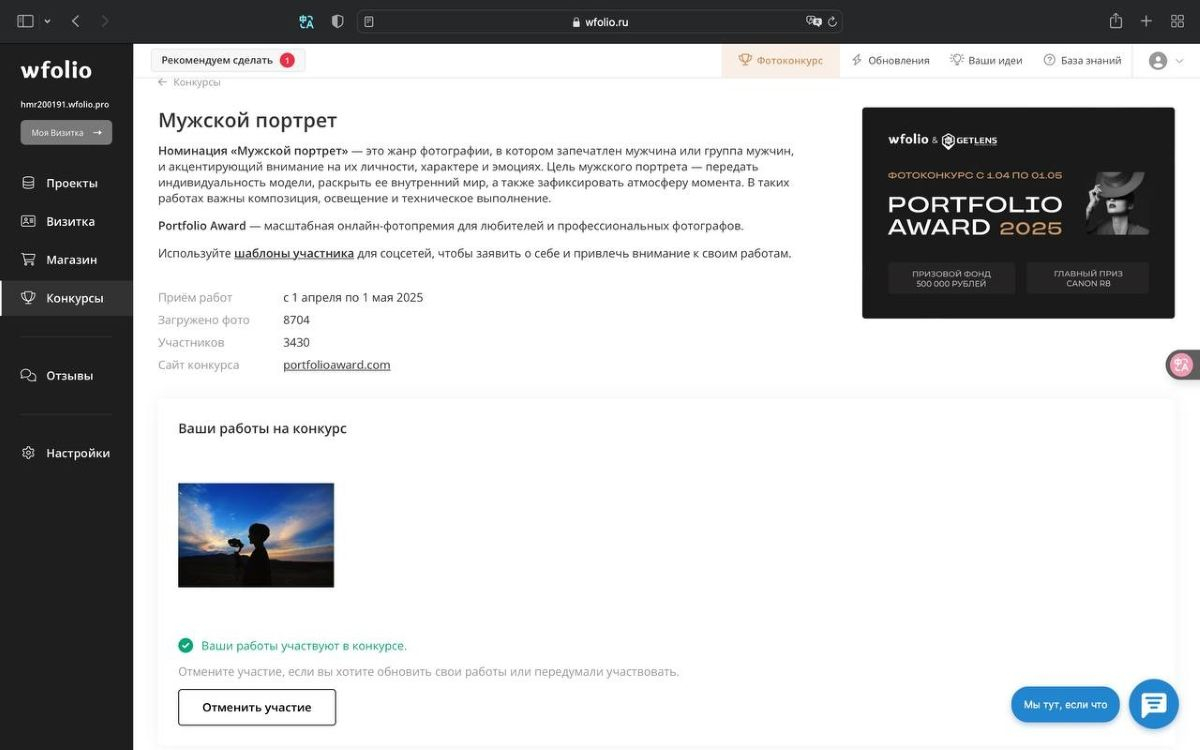Open the translation extension icon in the Safari toolbar
This screenshot has height=750, width=1200.
(x=307, y=21)
